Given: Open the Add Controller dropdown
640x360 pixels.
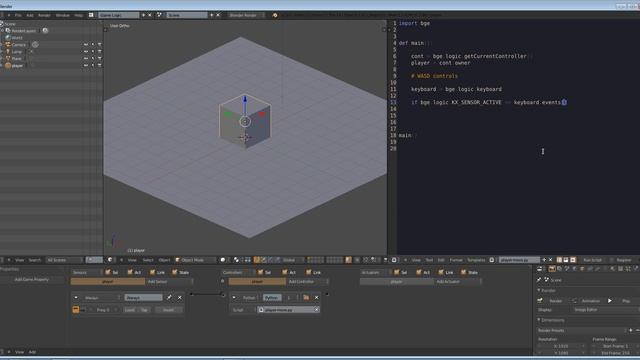Looking at the screenshot, I should pos(307,282).
